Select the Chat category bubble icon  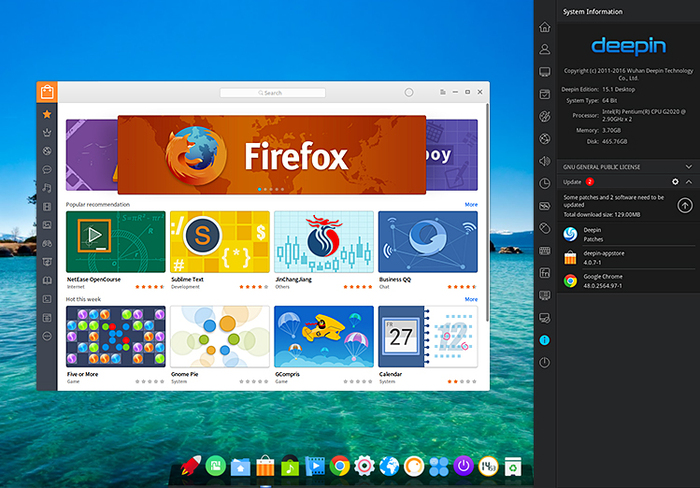pyautogui.click(x=46, y=170)
